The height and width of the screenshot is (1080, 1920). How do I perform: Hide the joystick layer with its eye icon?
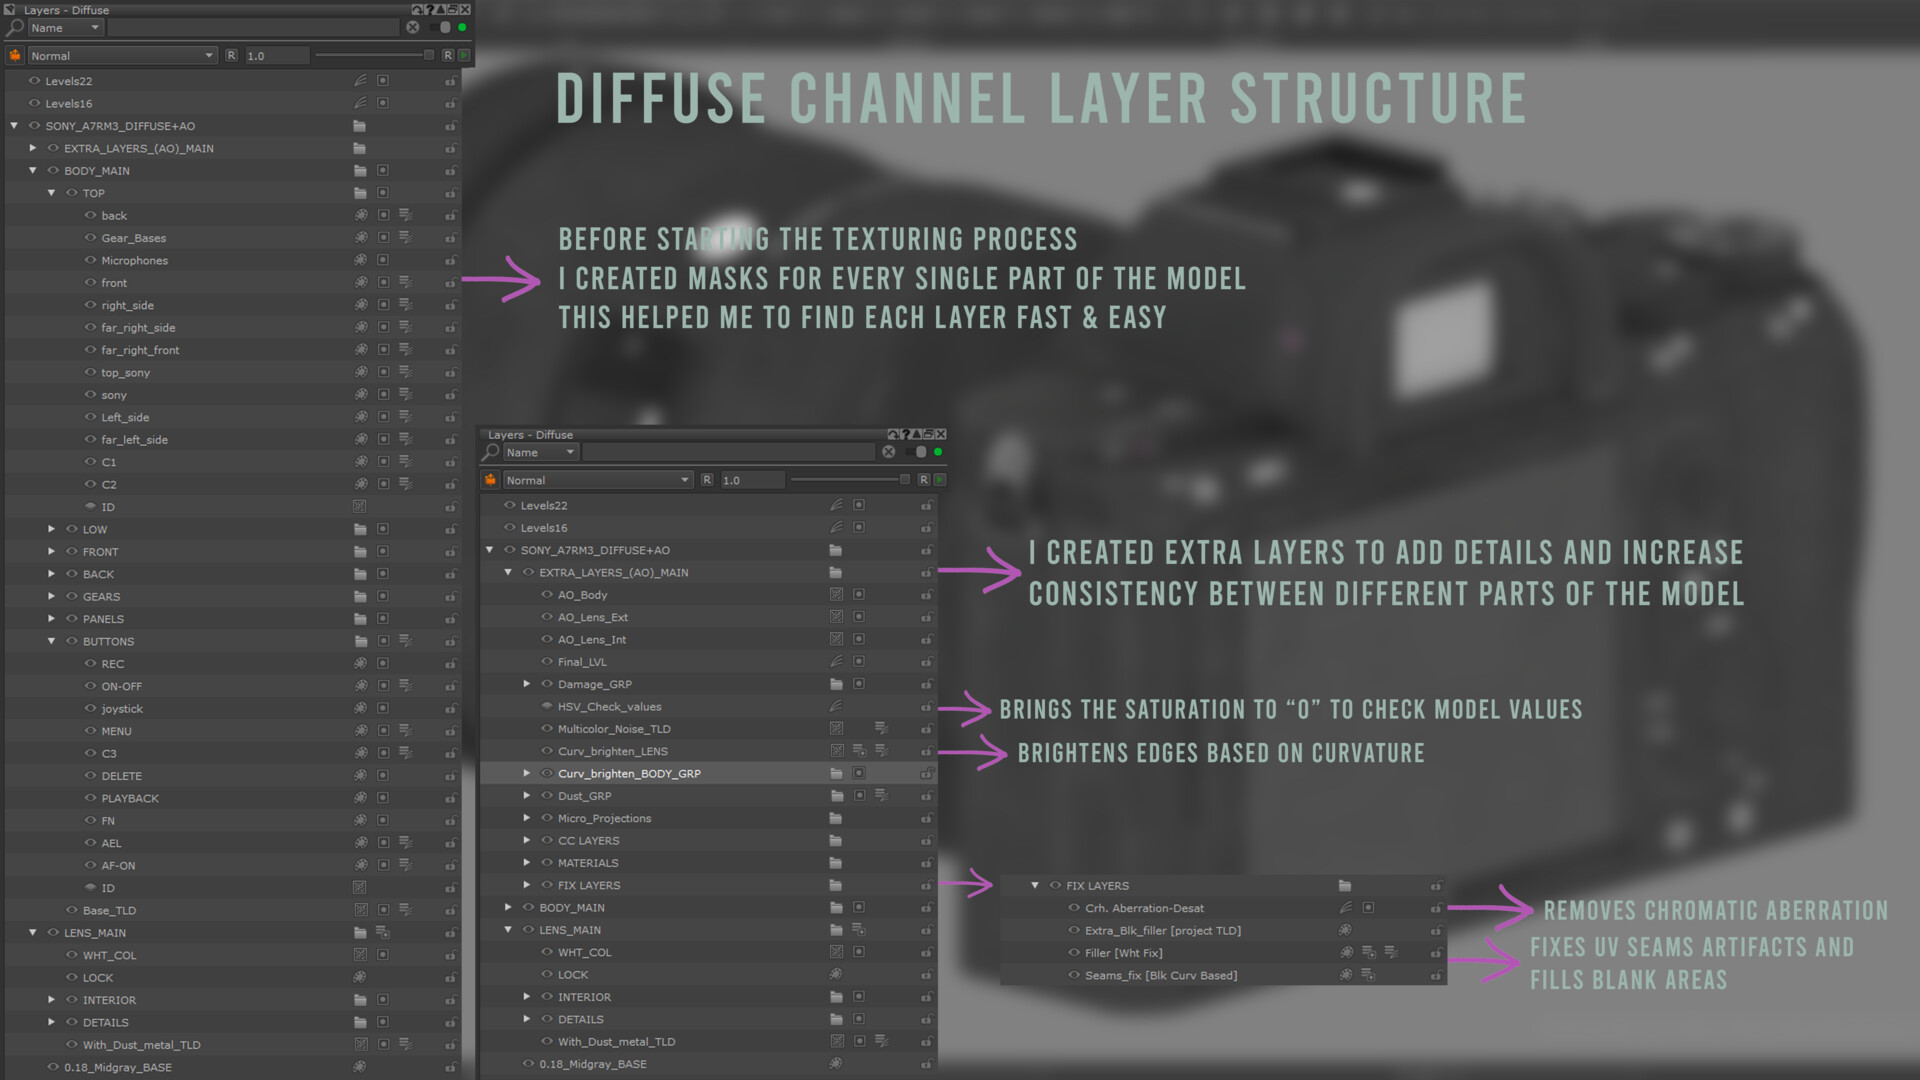(90, 709)
